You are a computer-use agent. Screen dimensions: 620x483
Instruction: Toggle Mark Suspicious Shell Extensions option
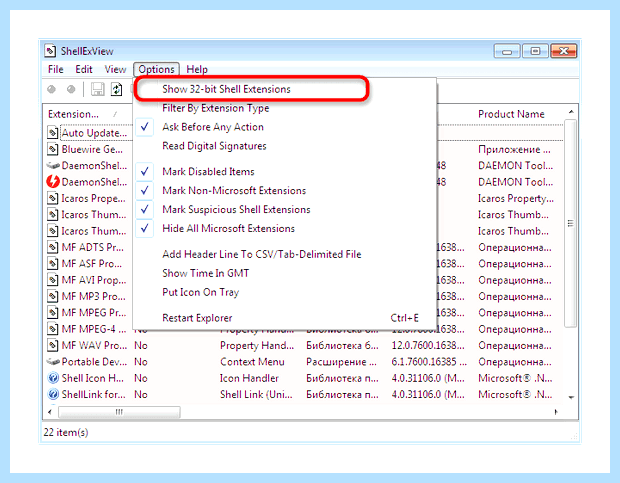(285, 209)
